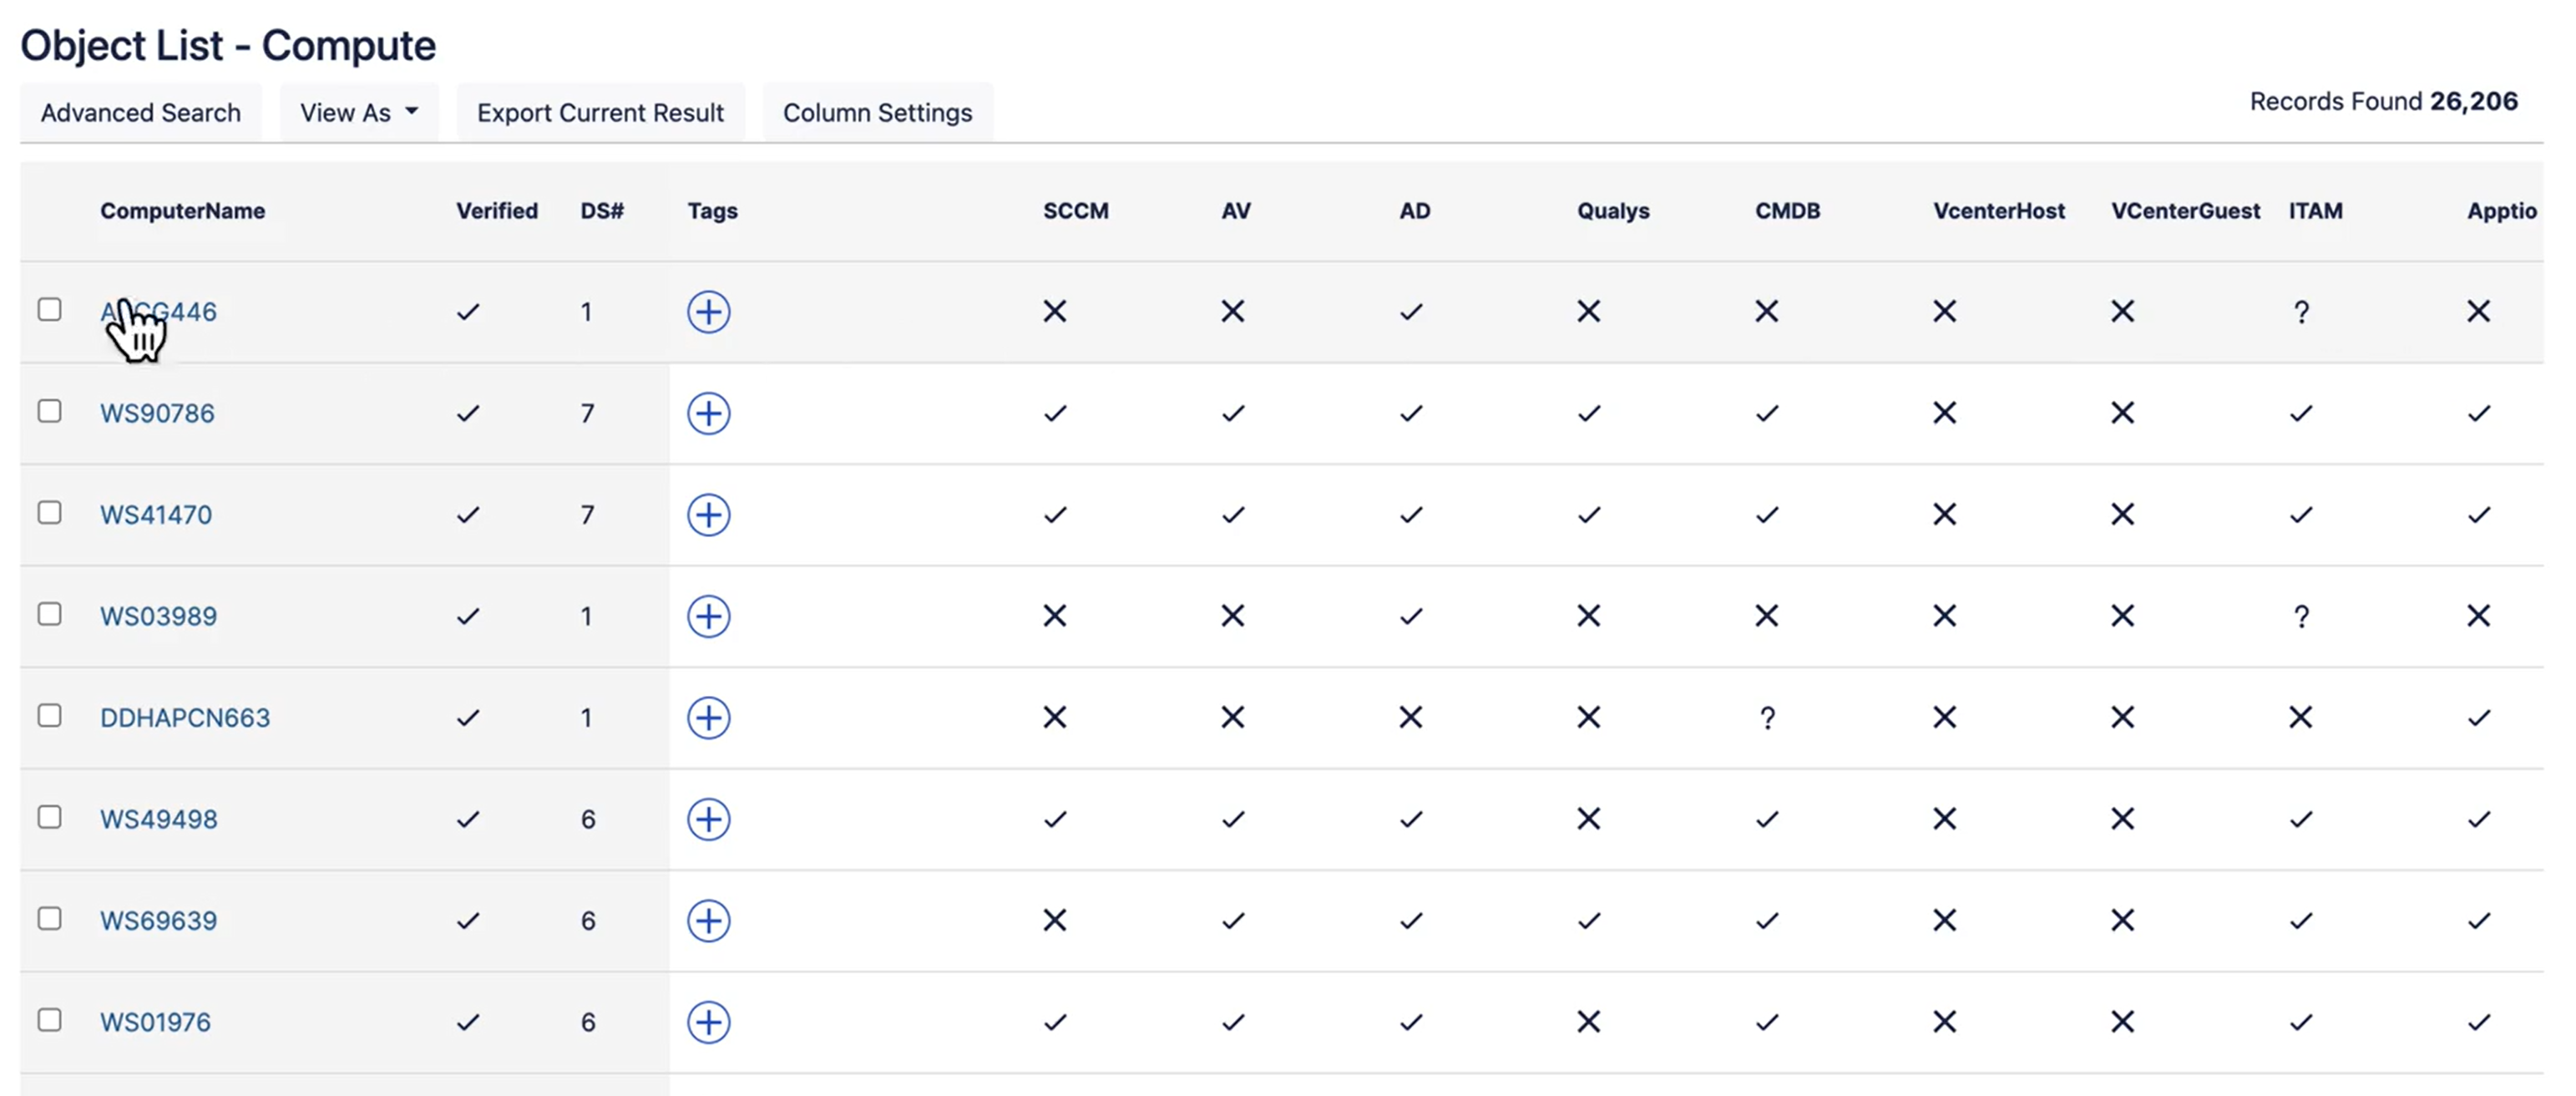Click the add-tag plus icon for WS90786

[x=708, y=413]
